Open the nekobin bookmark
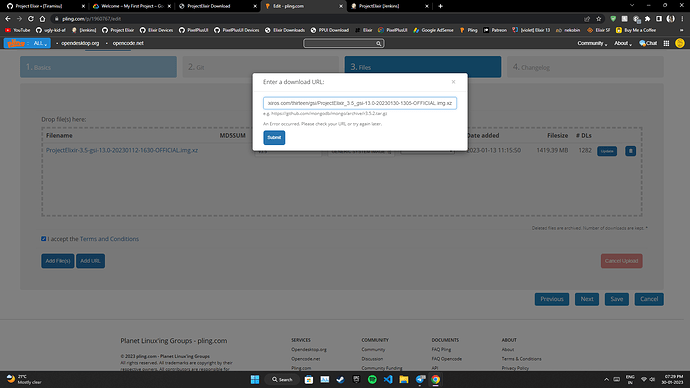The image size is (690, 388). (568, 30)
